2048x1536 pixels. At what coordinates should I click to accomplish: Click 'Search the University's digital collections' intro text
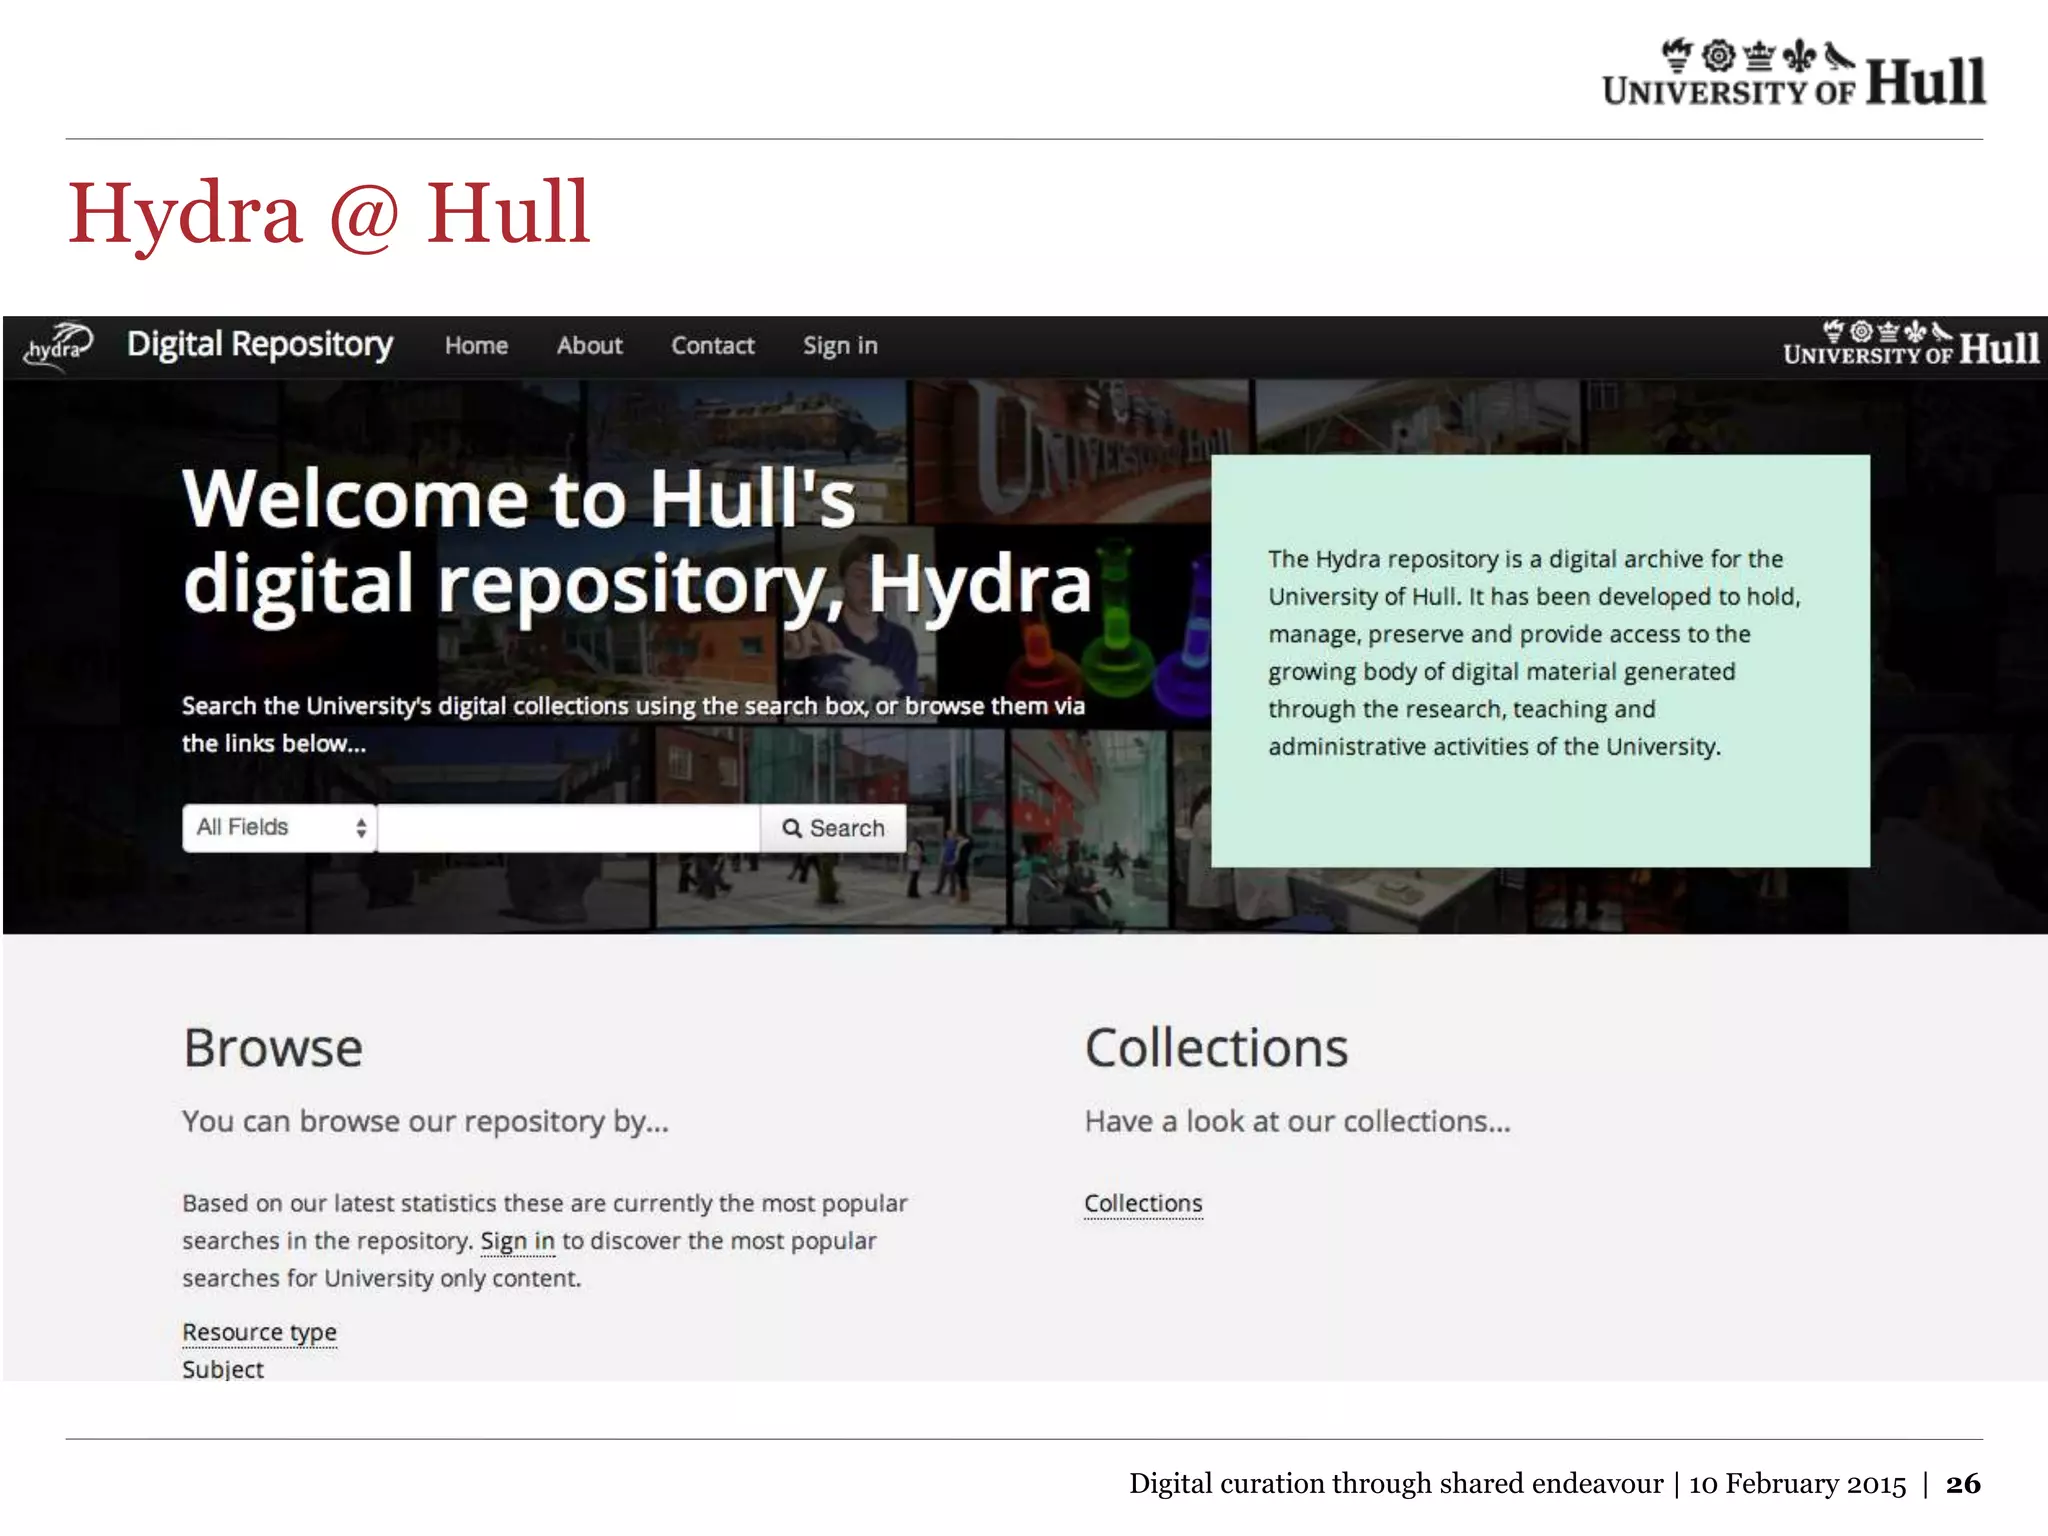(x=633, y=724)
